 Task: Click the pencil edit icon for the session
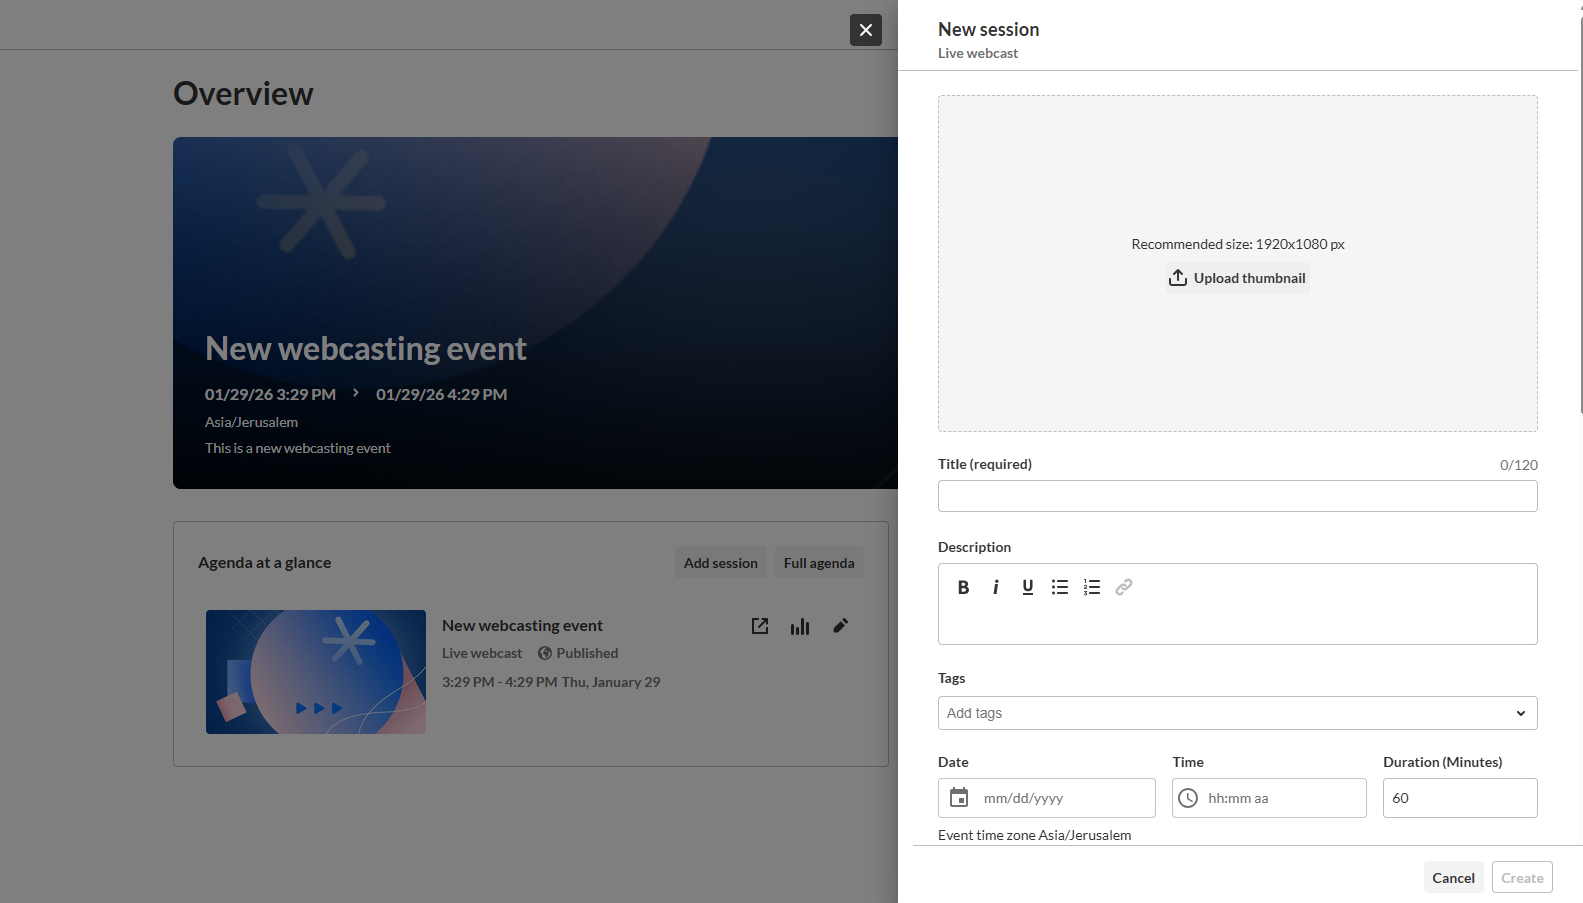[841, 626]
